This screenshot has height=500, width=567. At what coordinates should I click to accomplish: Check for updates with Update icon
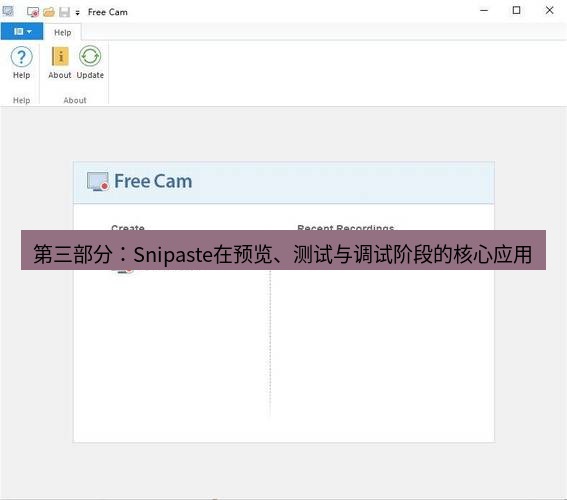click(x=90, y=56)
